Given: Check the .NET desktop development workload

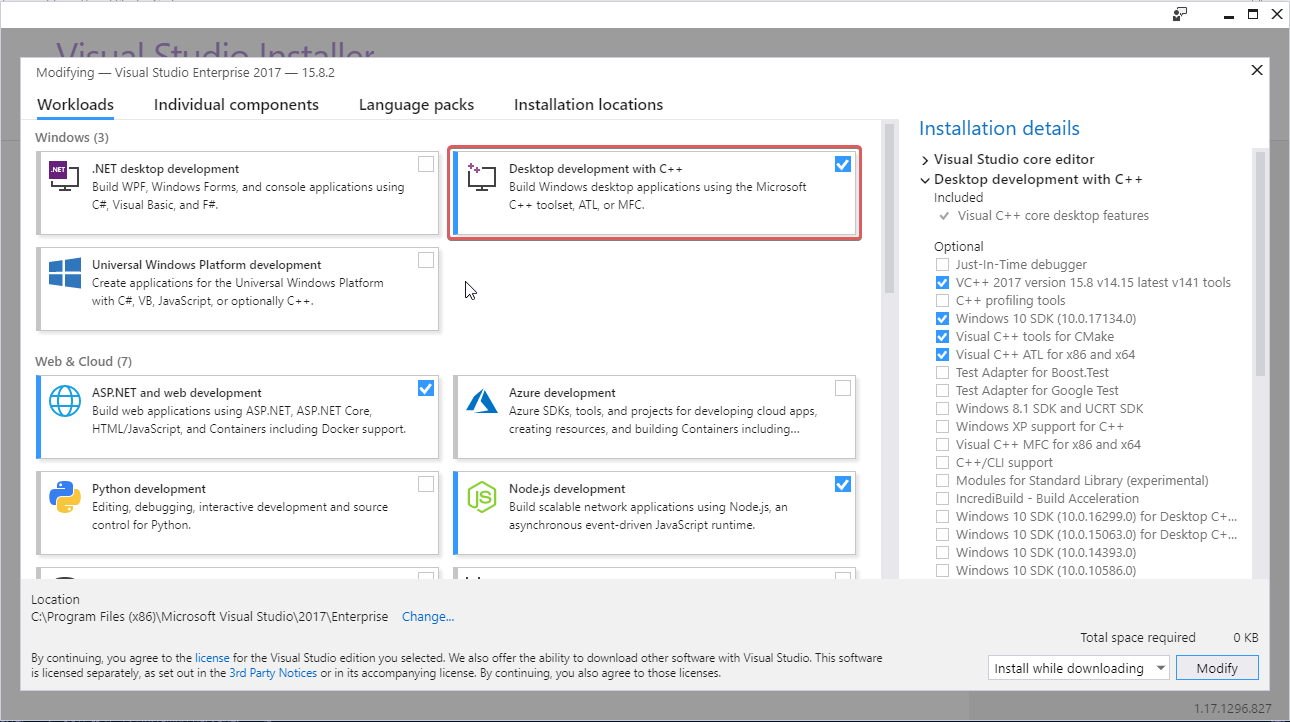Looking at the screenshot, I should pyautogui.click(x=426, y=164).
